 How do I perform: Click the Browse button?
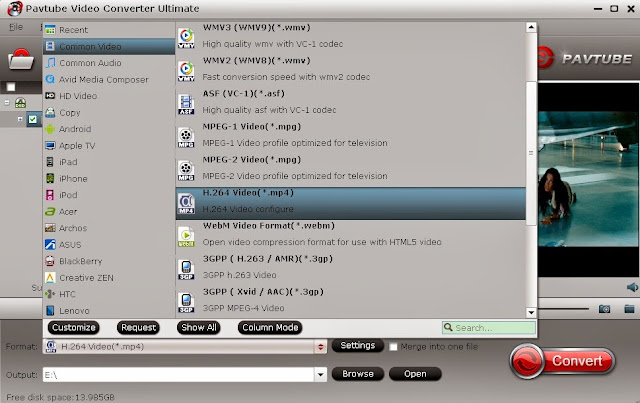click(358, 374)
